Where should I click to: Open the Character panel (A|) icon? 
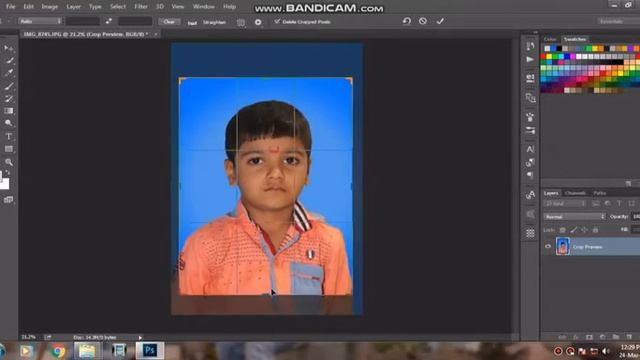[530, 149]
